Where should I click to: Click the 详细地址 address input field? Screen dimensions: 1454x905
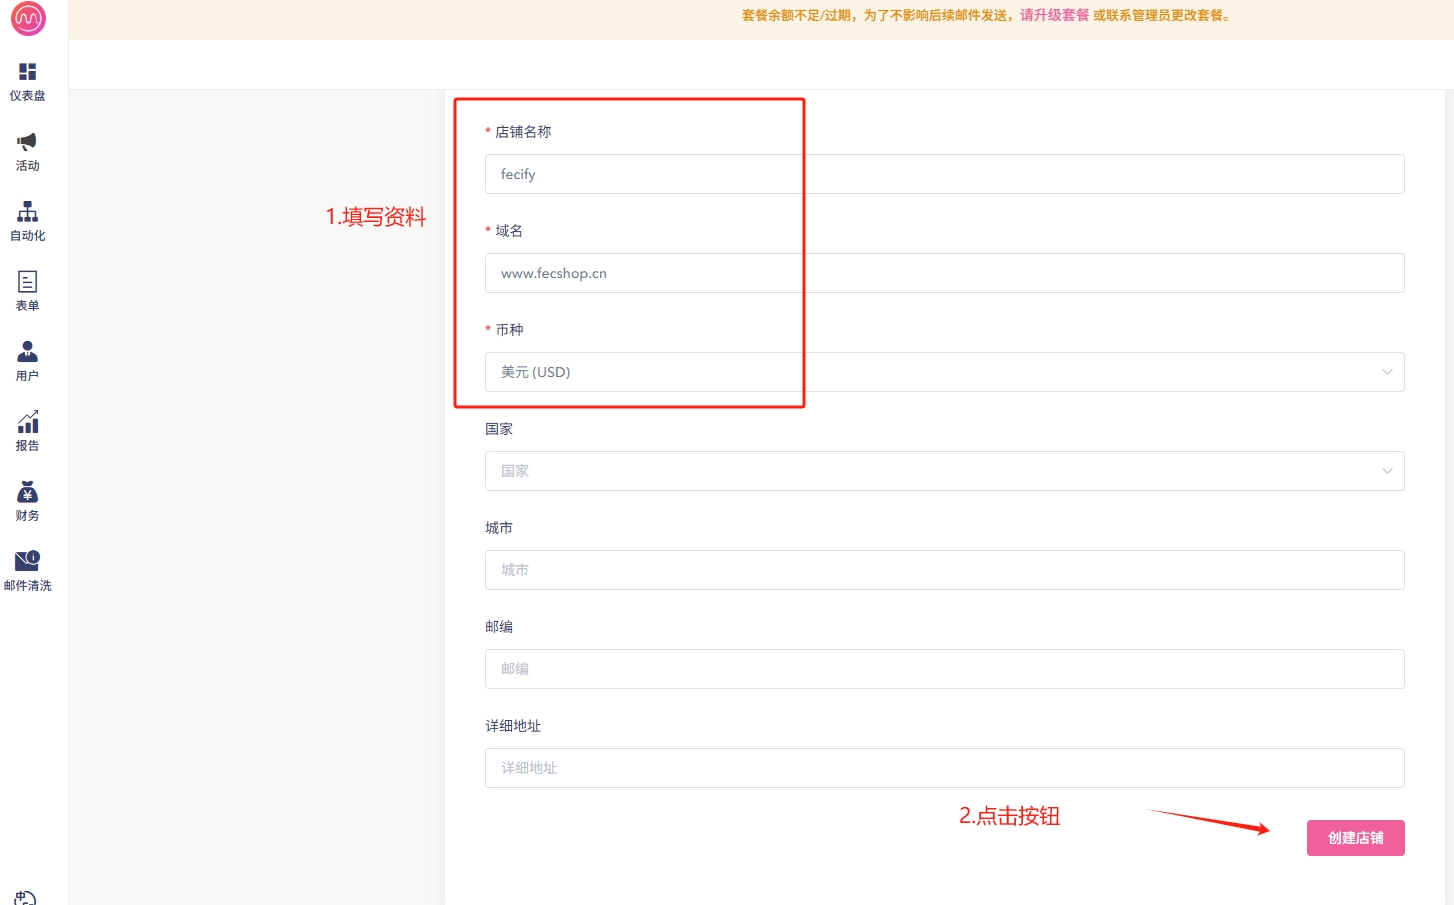coord(944,768)
